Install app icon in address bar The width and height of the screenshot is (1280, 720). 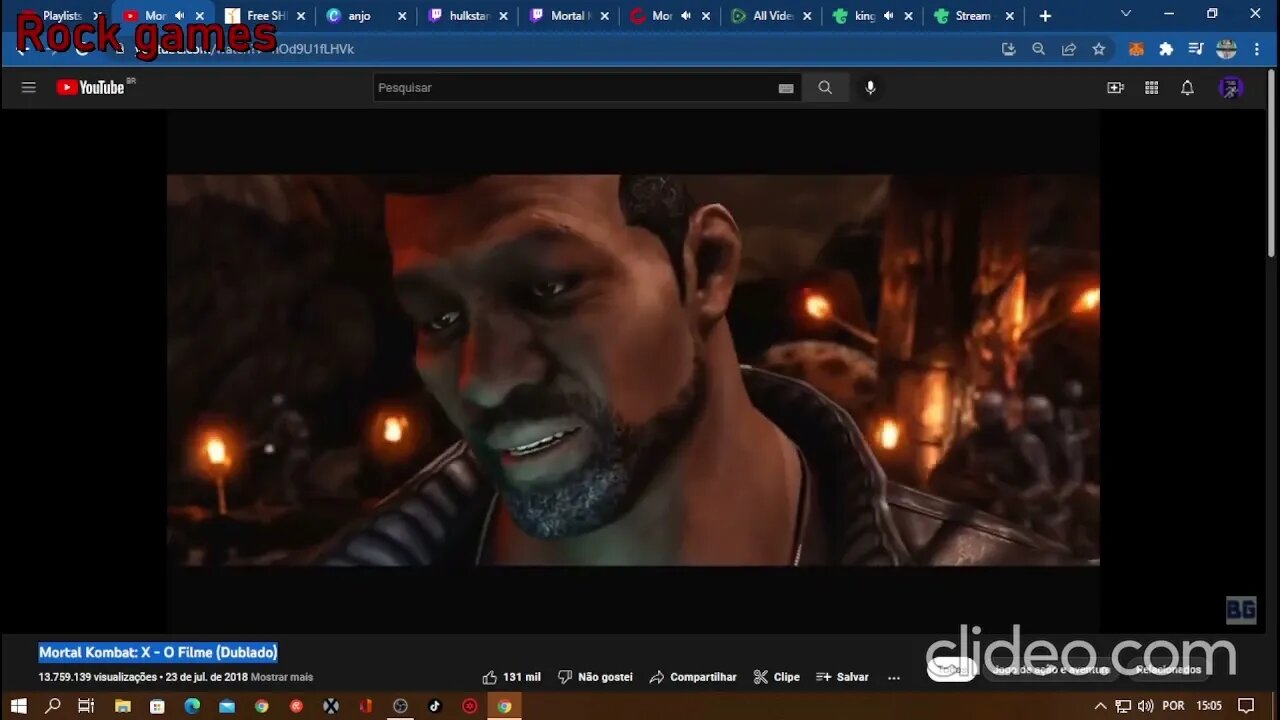[x=1008, y=49]
